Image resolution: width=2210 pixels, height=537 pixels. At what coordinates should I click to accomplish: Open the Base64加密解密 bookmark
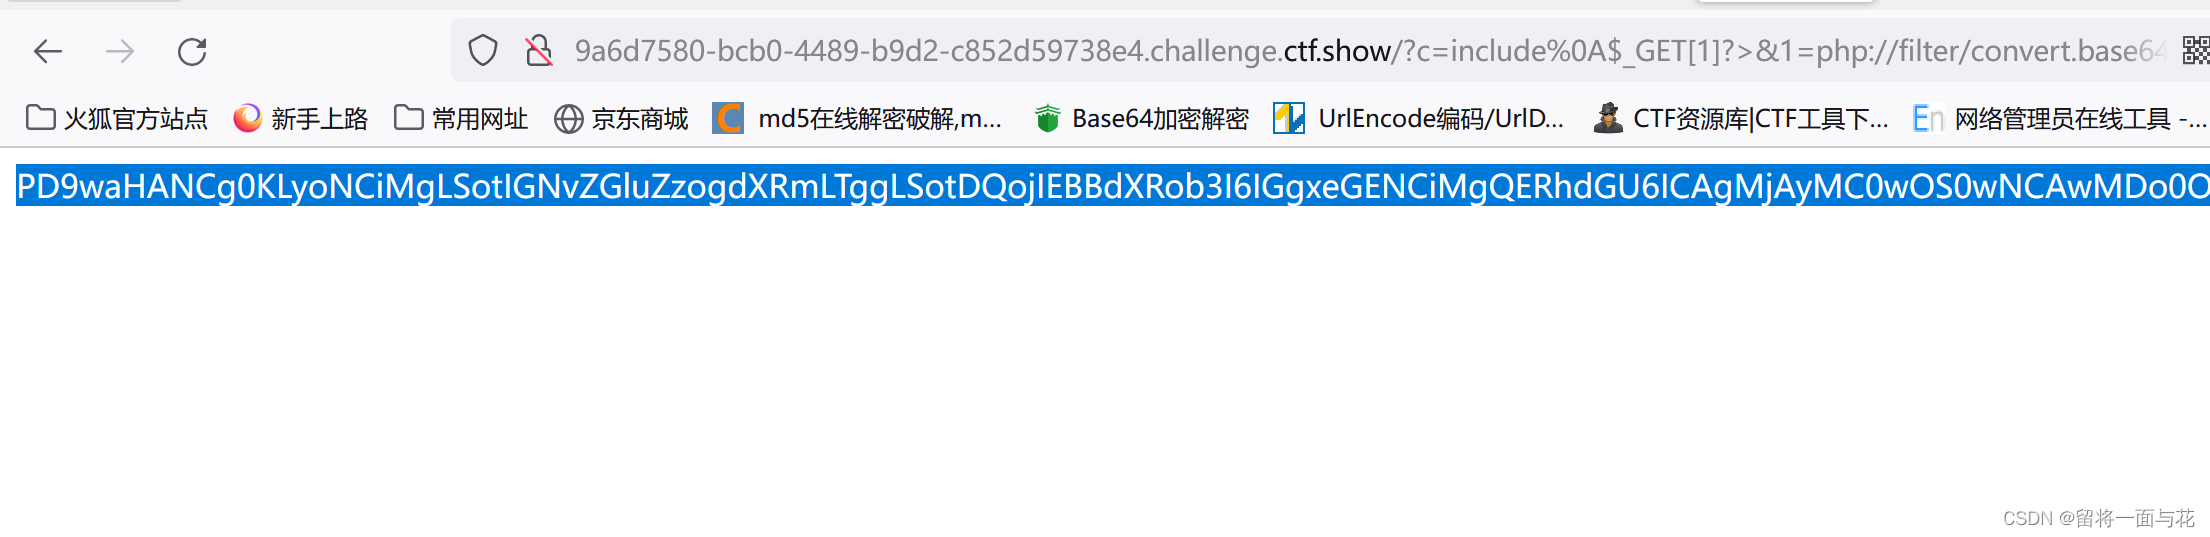[x=1141, y=119]
